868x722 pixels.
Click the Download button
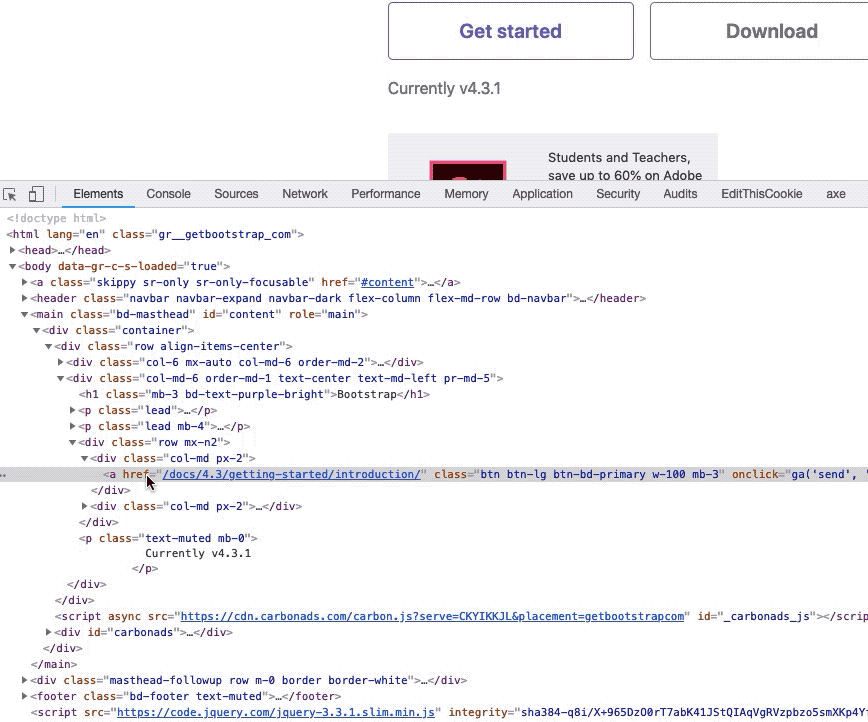click(771, 31)
